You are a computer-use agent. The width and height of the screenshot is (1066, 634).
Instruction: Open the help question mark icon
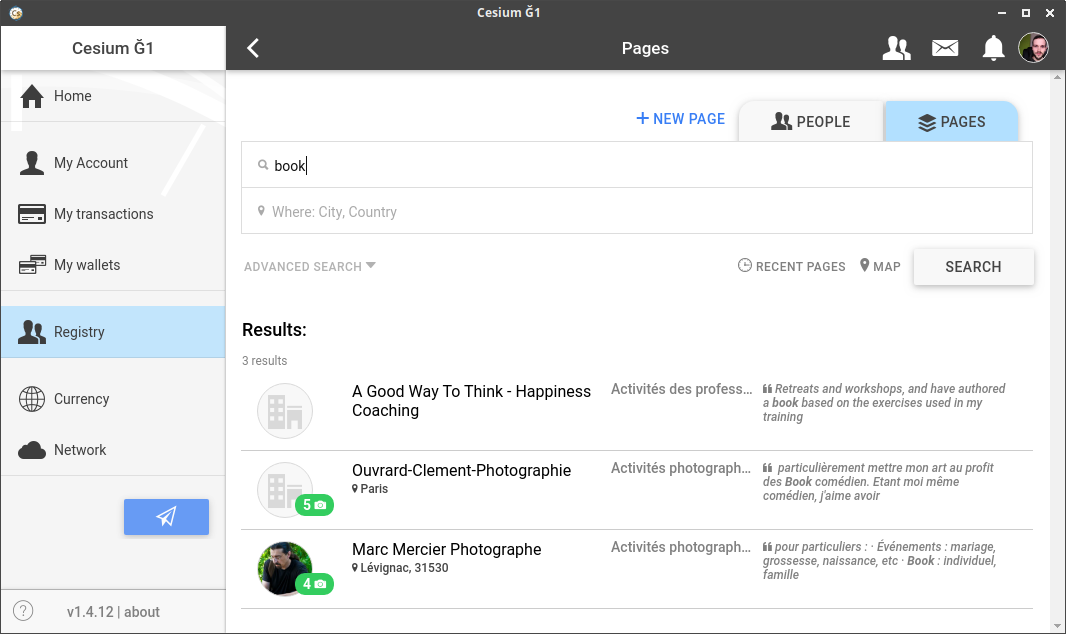[23, 611]
